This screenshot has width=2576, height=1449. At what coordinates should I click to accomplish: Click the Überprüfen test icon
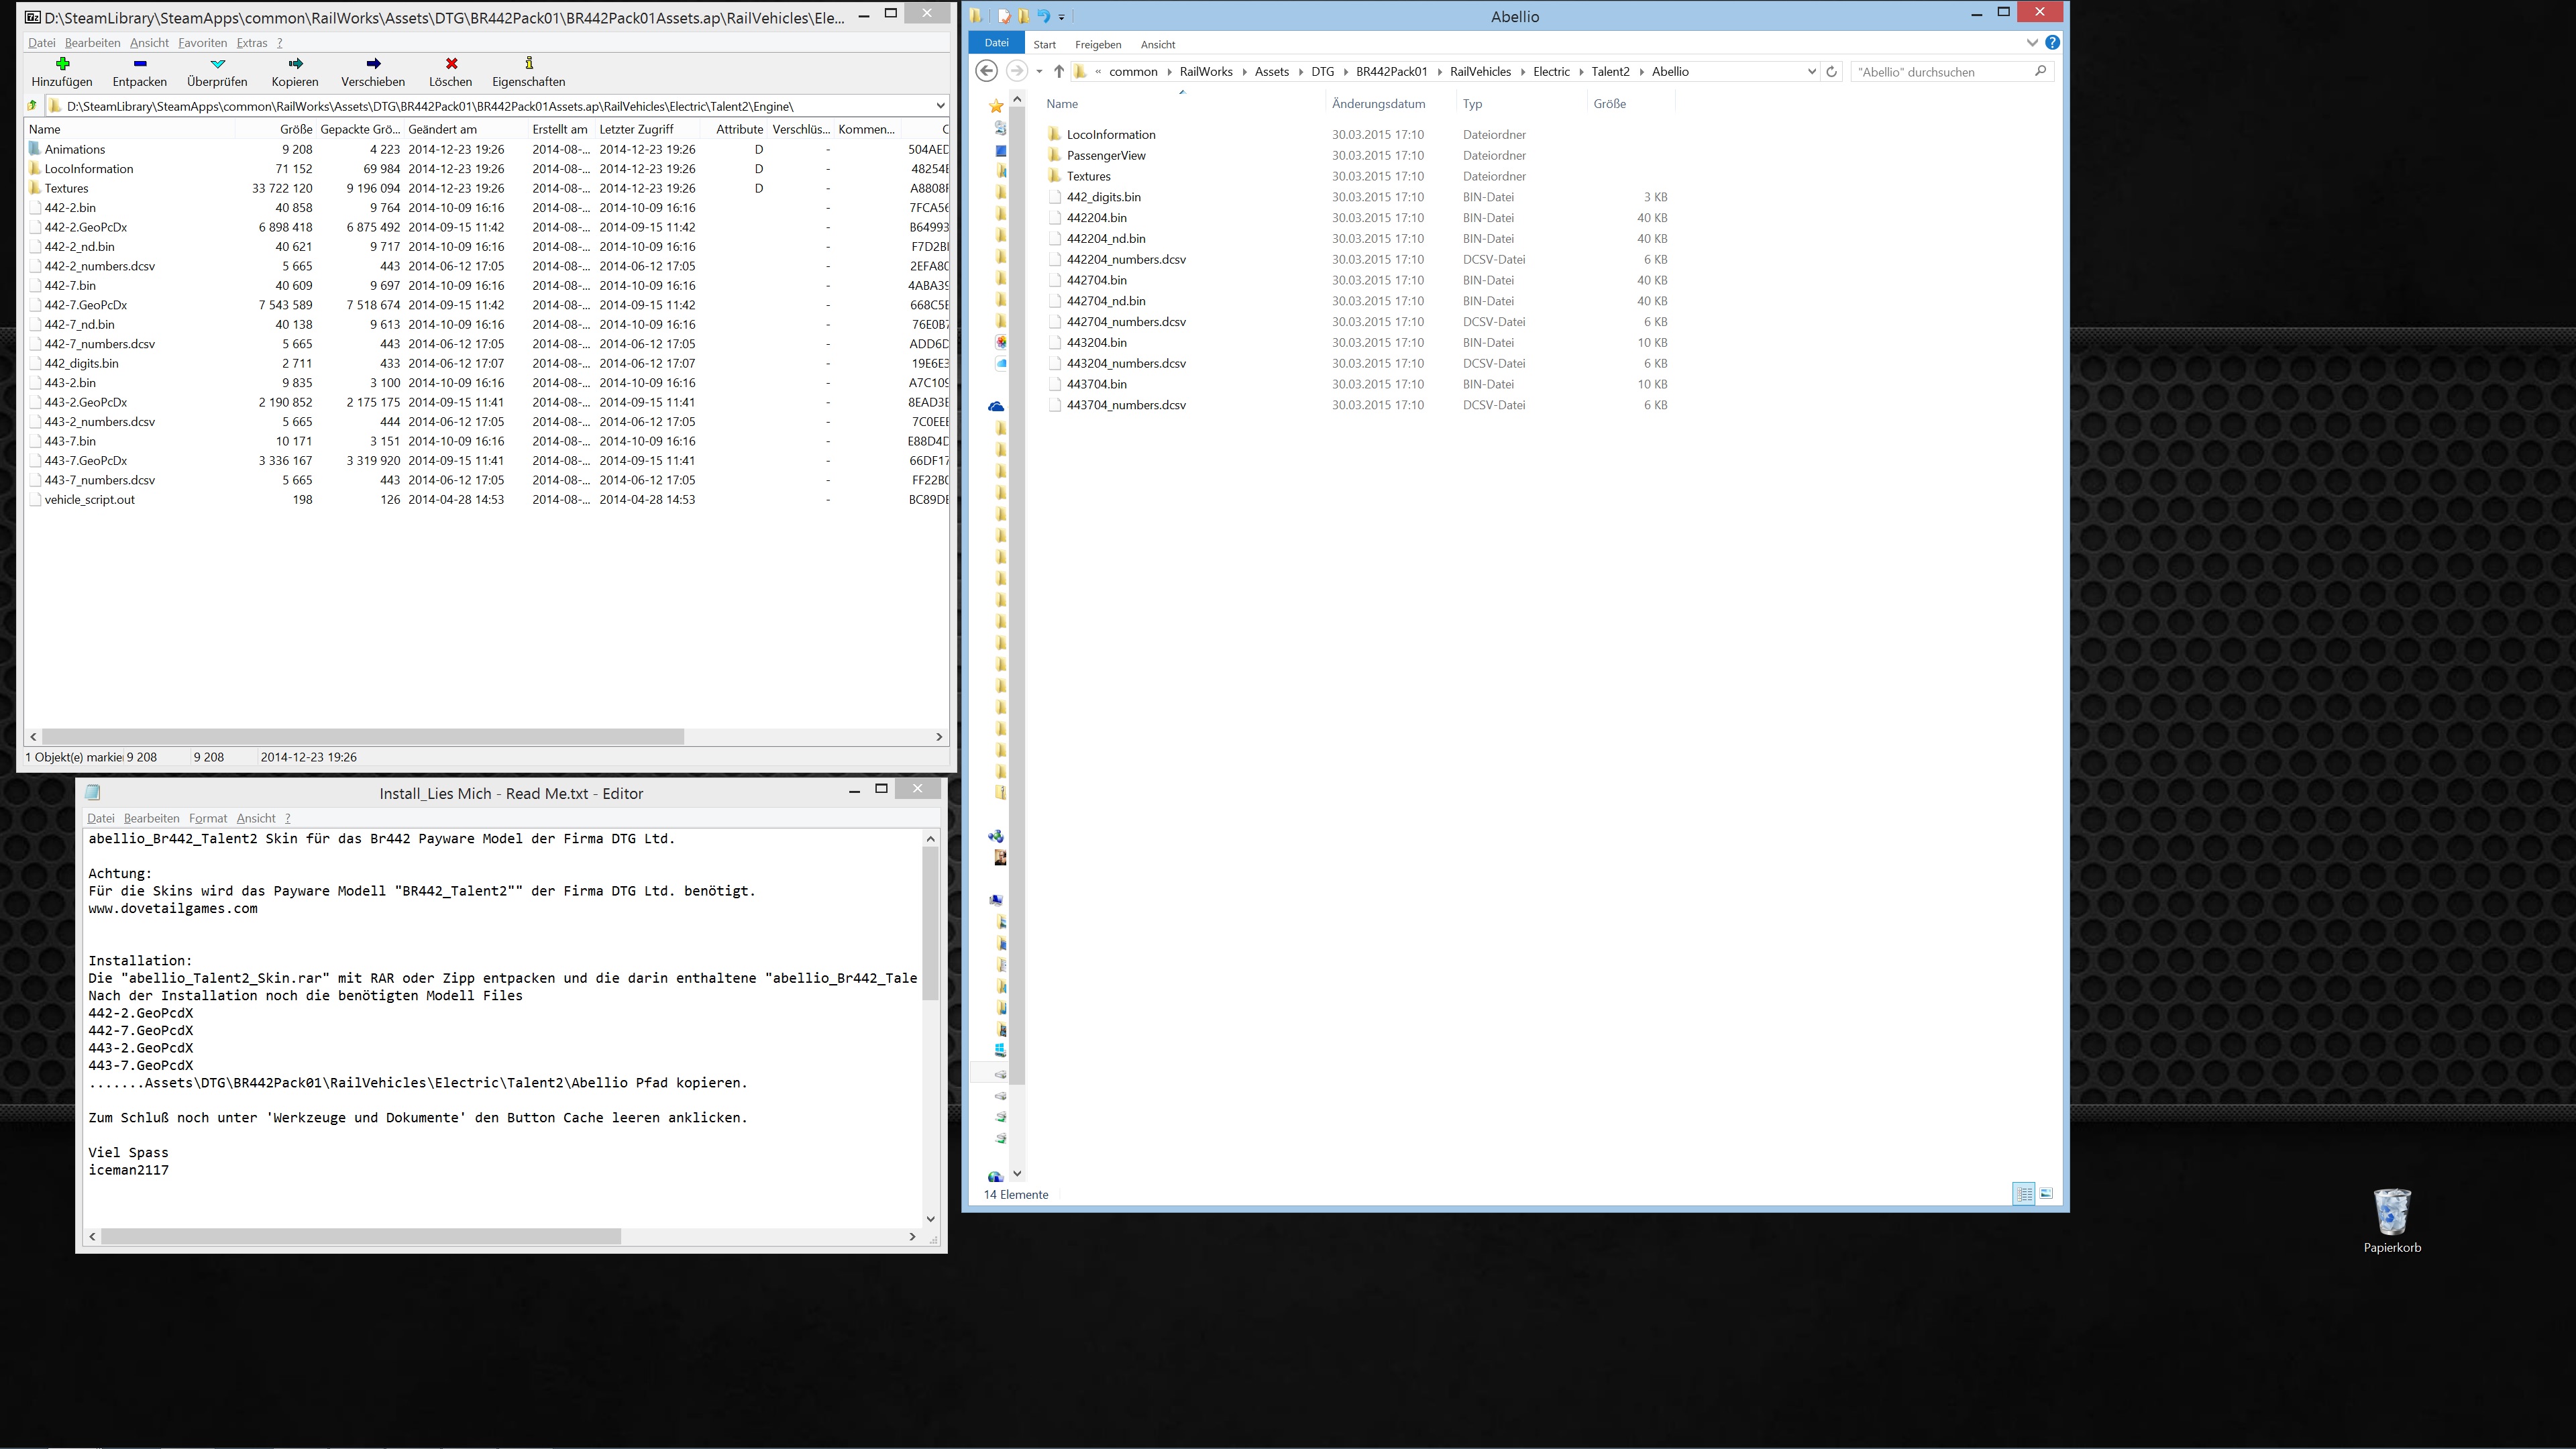point(217,64)
